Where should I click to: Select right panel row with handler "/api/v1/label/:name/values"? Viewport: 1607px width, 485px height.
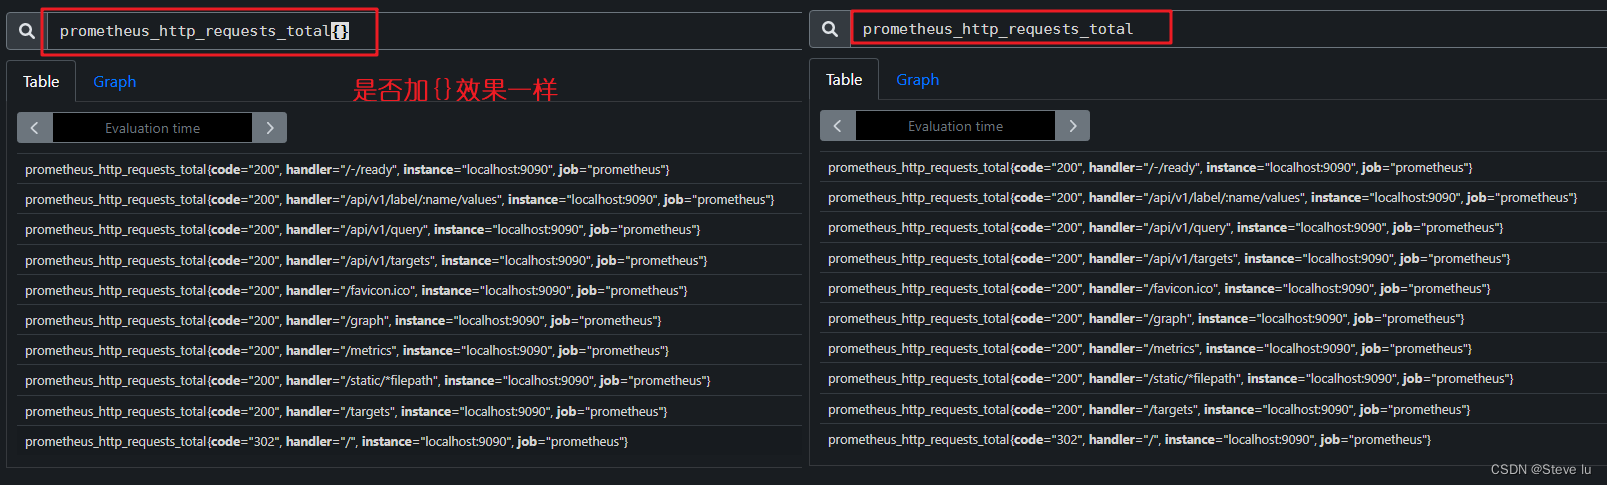[x=1213, y=197]
